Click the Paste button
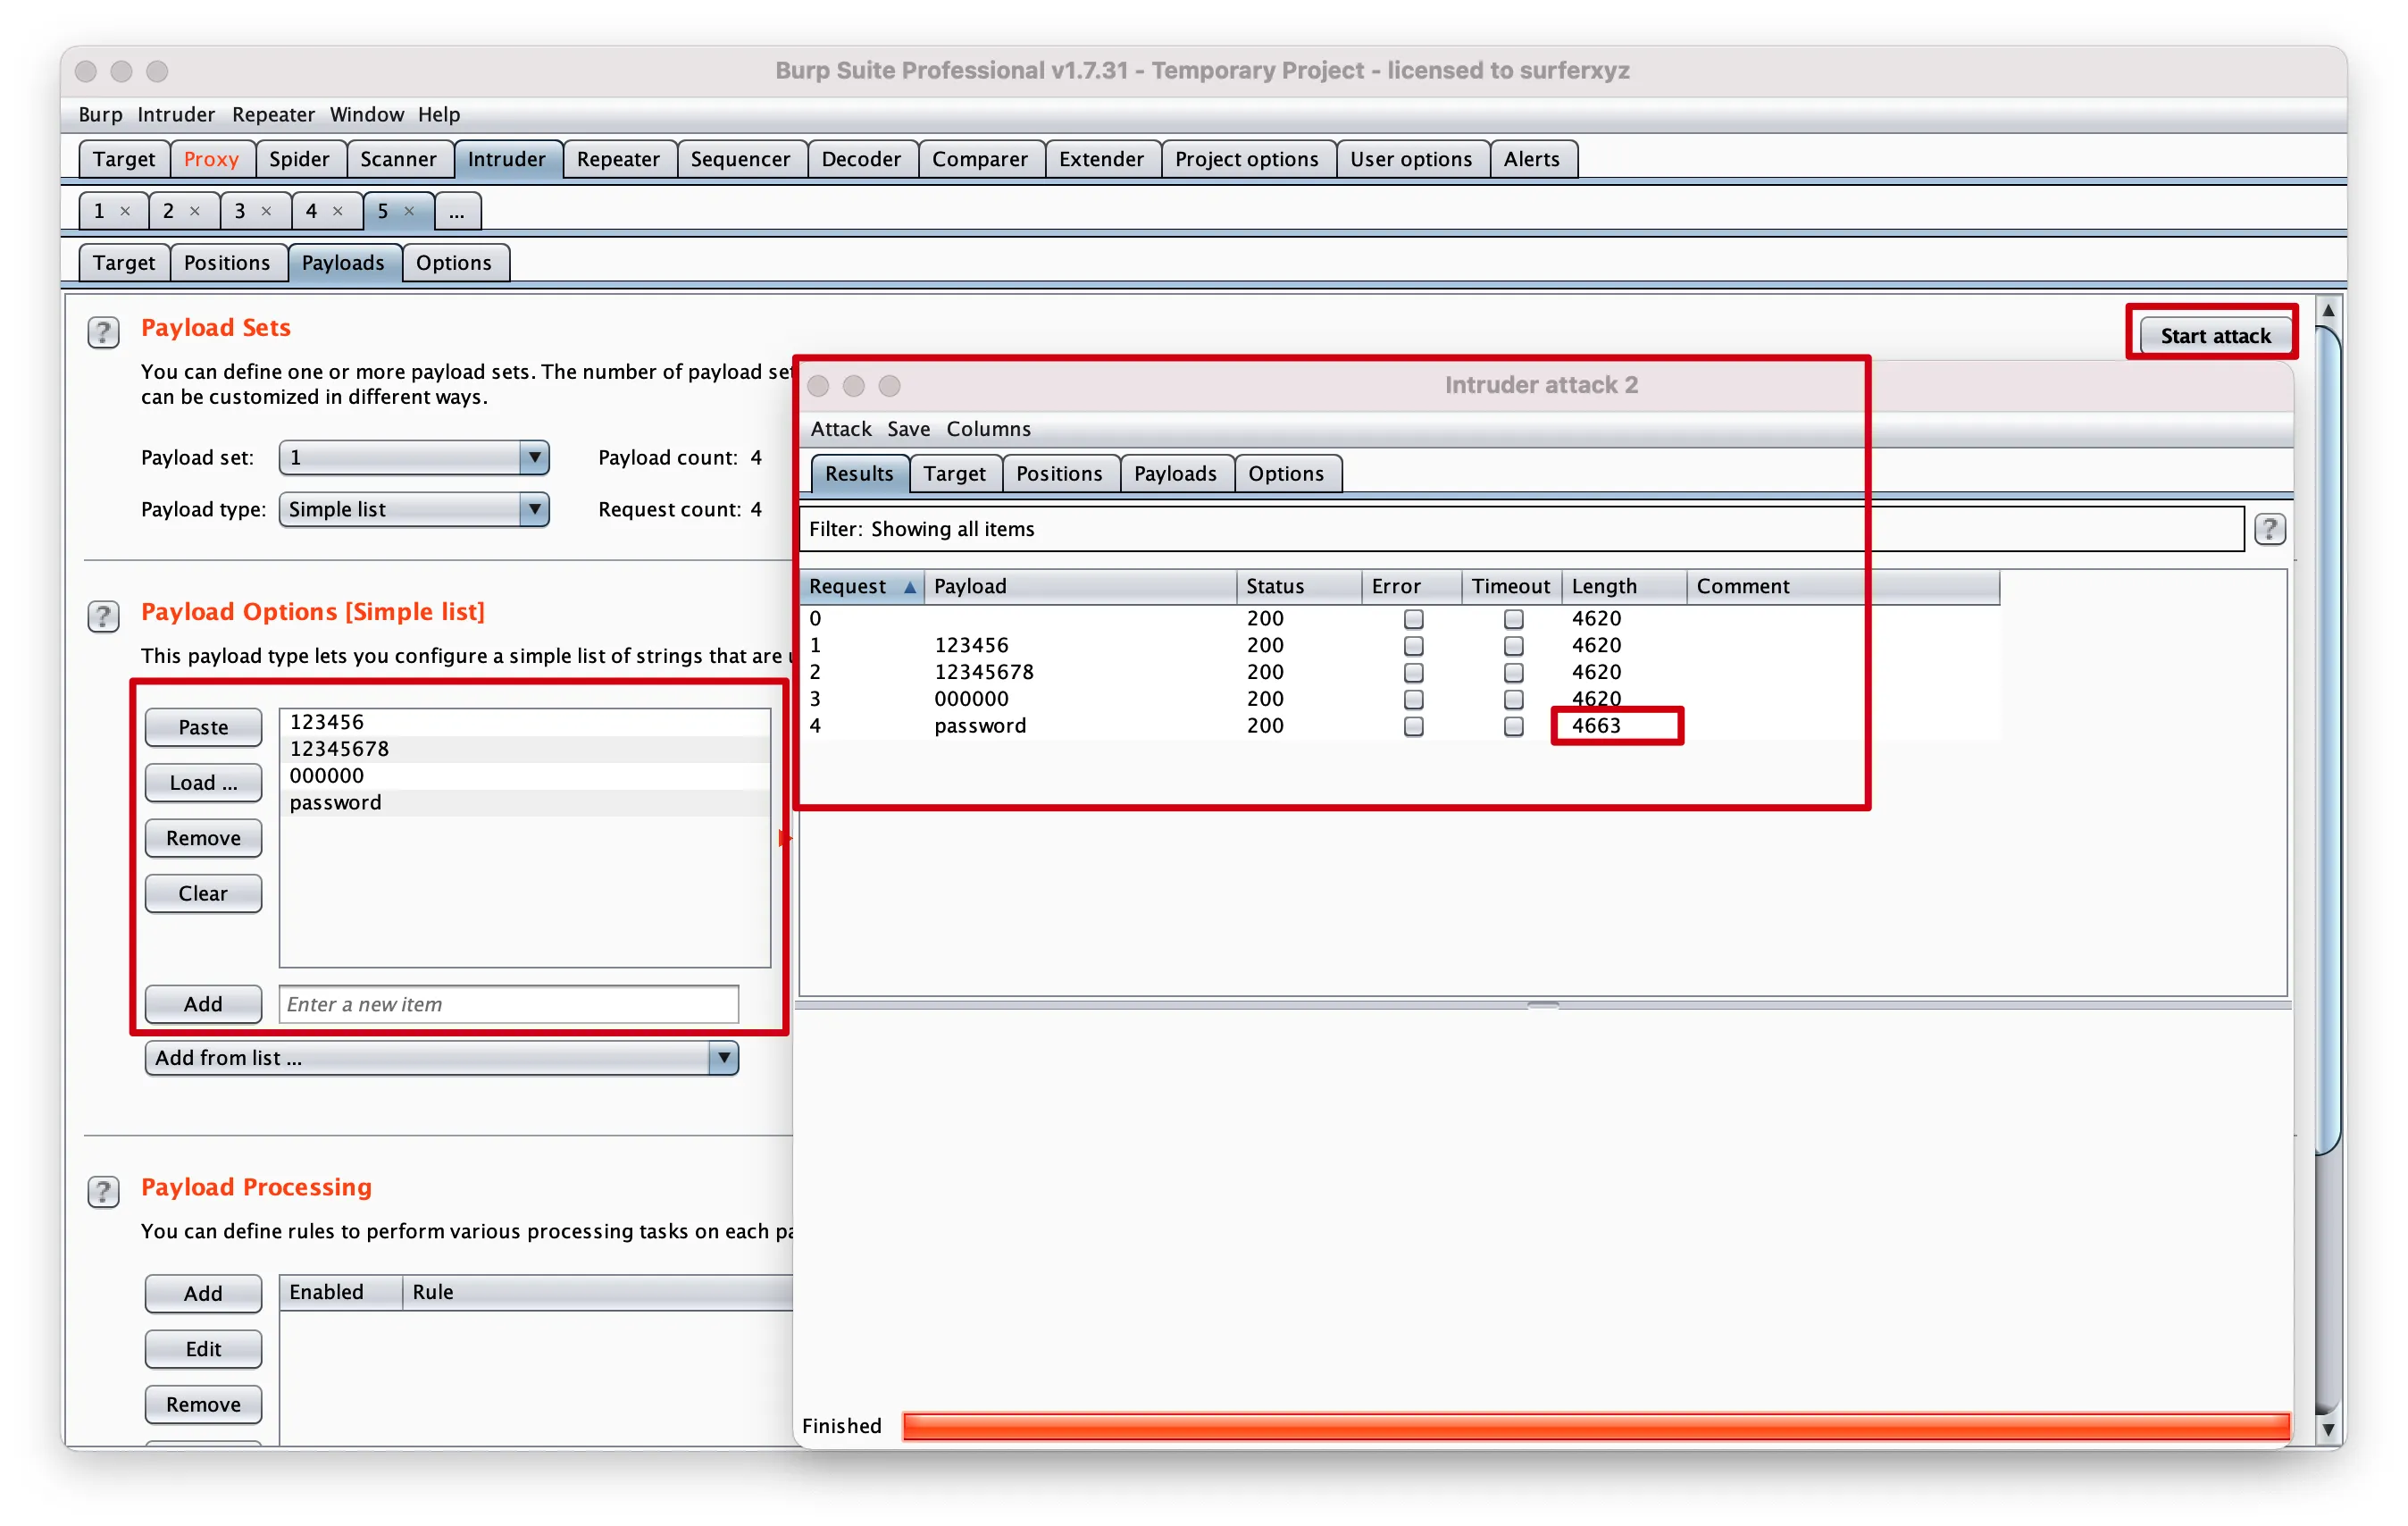 [203, 727]
